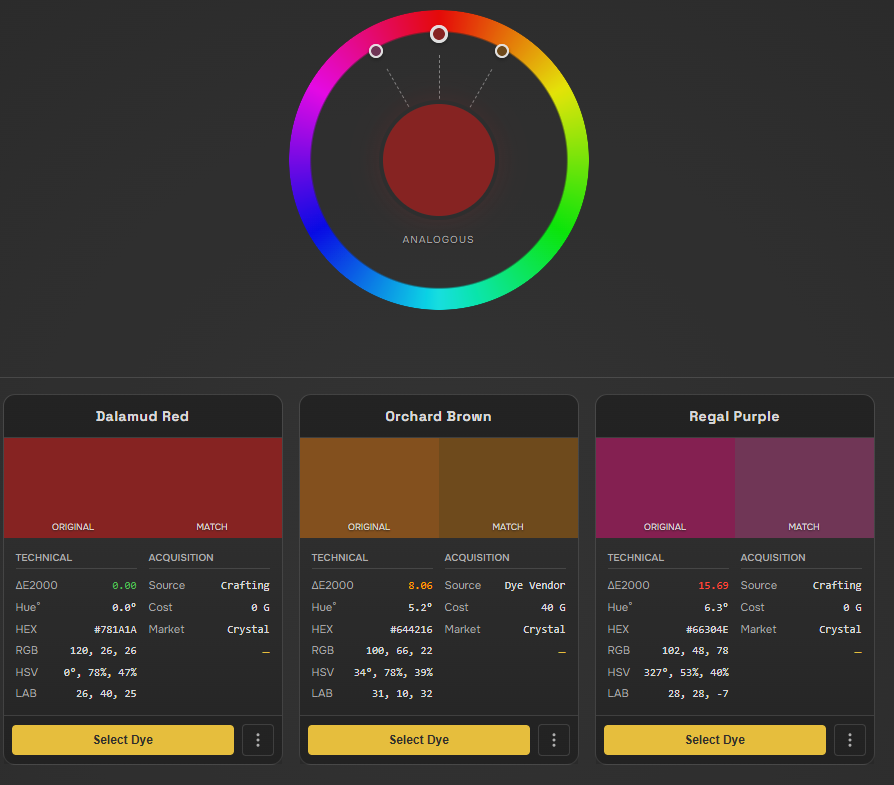Click Dalamud Red match swatch

coord(212,487)
